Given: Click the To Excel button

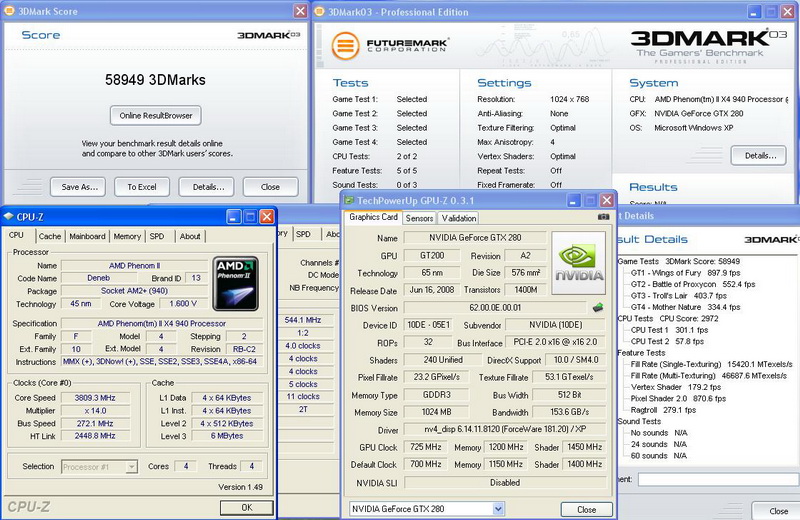Looking at the screenshot, I should pyautogui.click(x=142, y=187).
